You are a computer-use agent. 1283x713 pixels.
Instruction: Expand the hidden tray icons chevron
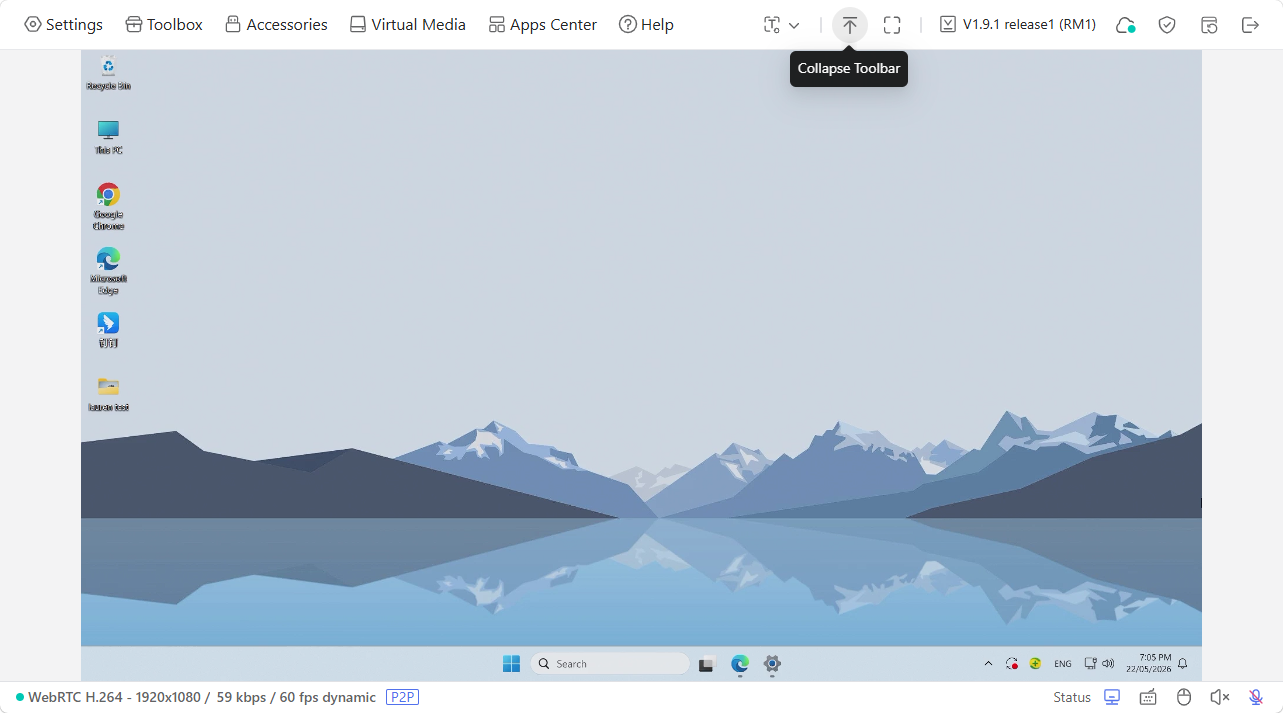(989, 664)
